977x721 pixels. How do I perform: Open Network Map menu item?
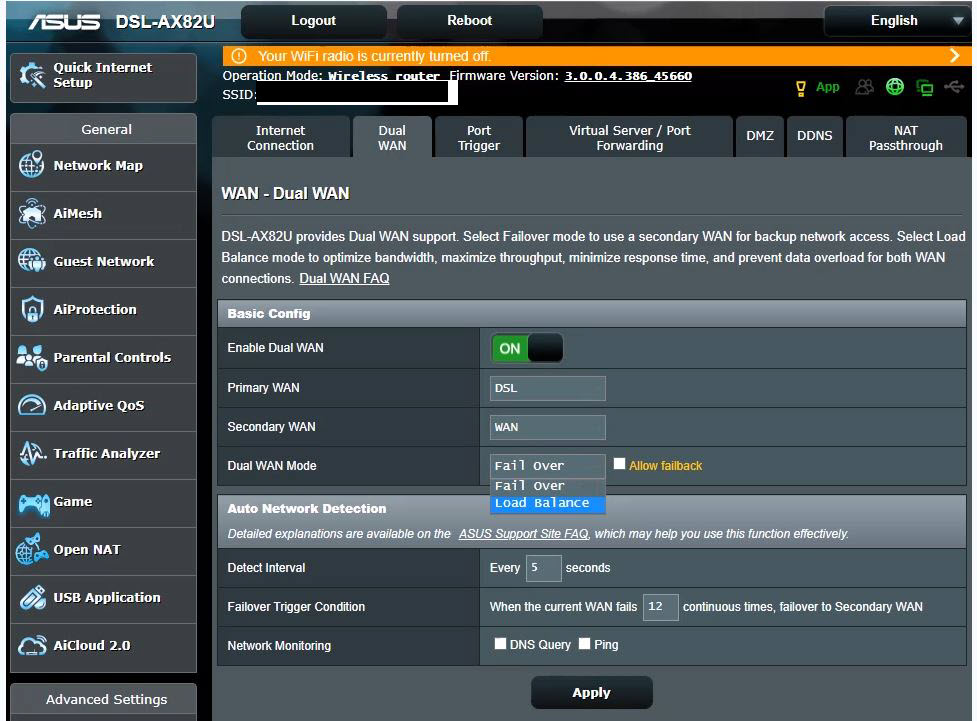(103, 166)
